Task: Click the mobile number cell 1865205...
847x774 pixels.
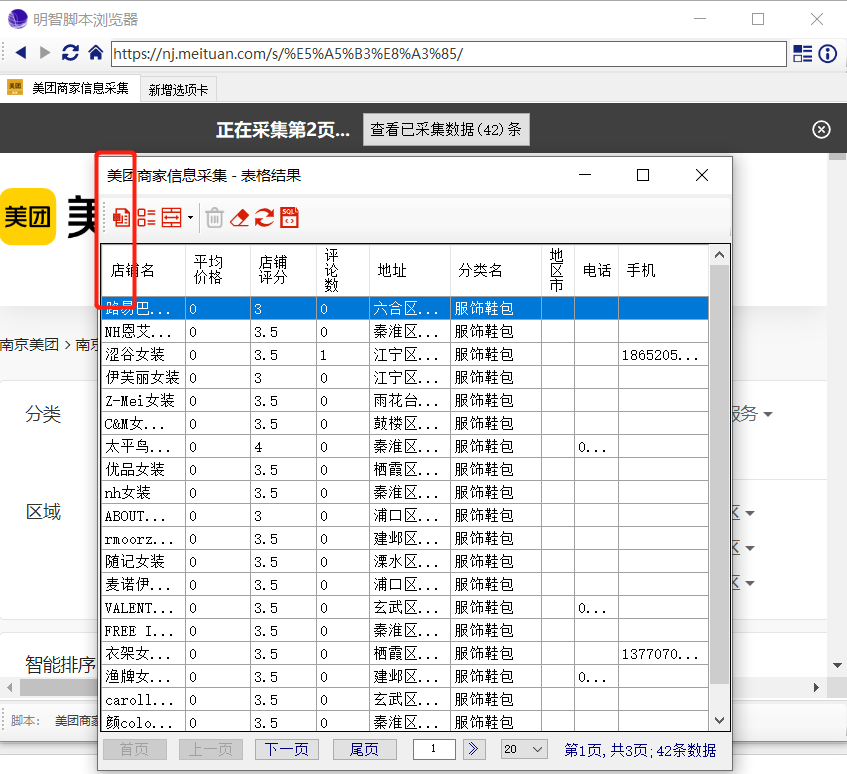Action: (x=663, y=355)
